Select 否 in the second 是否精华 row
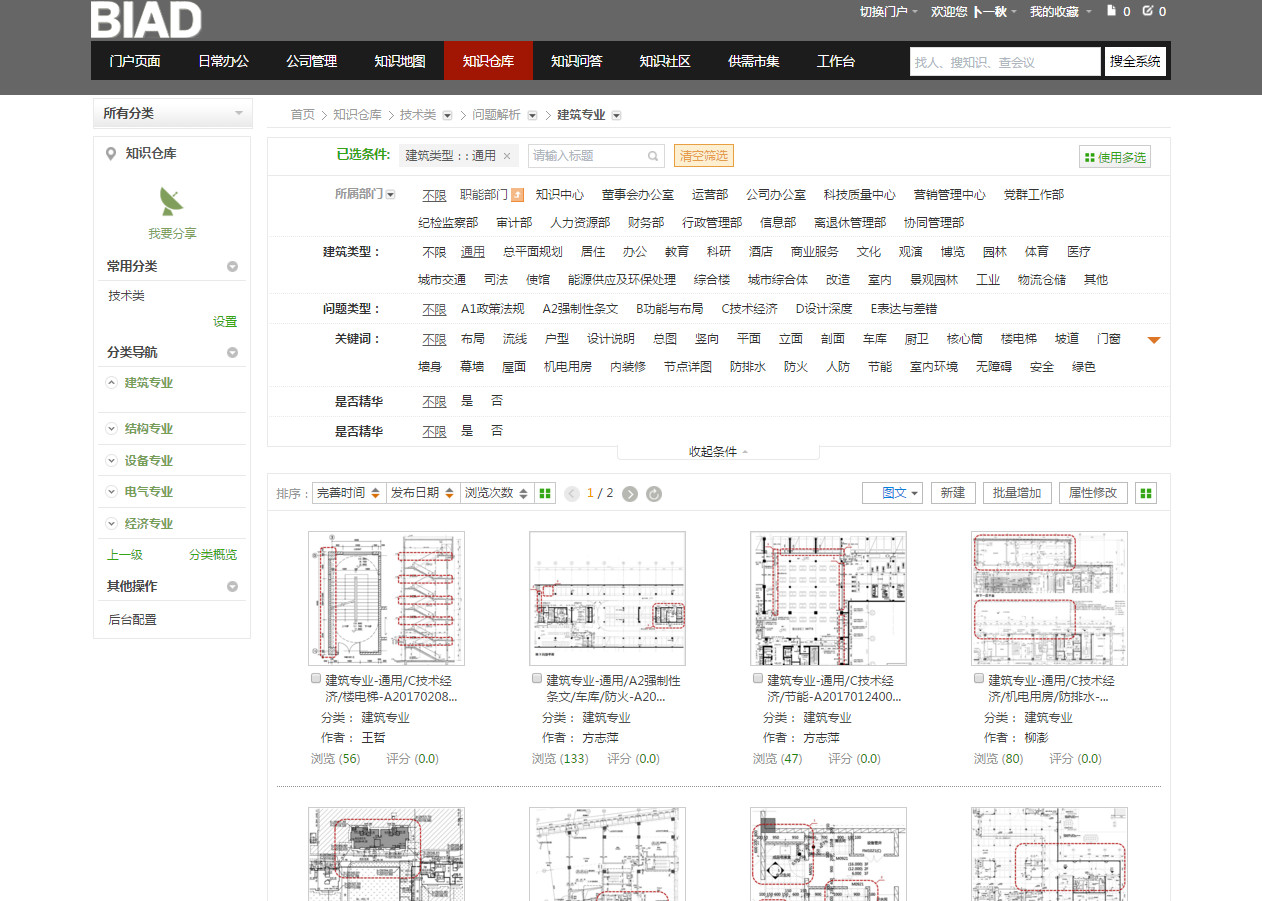 (x=497, y=430)
